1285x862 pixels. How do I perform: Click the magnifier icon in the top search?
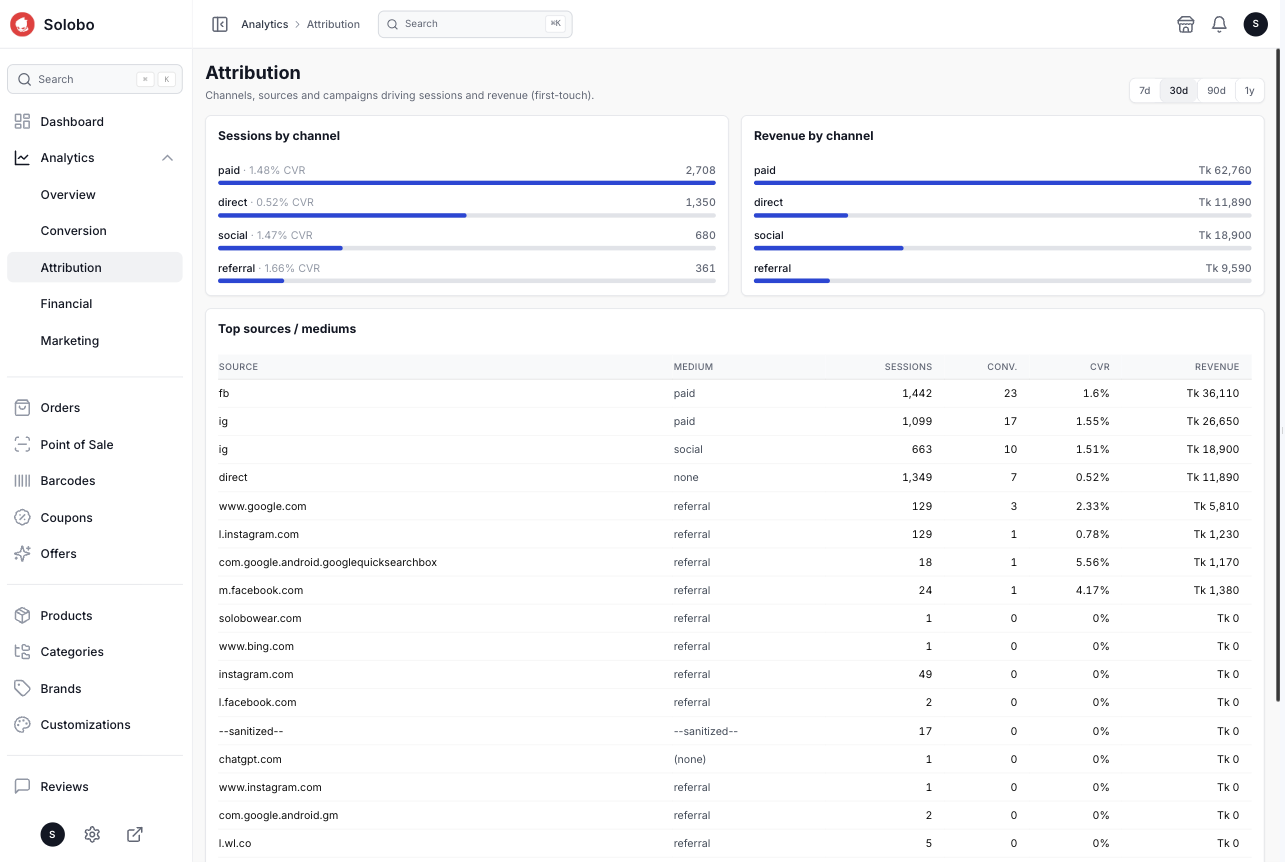[x=393, y=24]
